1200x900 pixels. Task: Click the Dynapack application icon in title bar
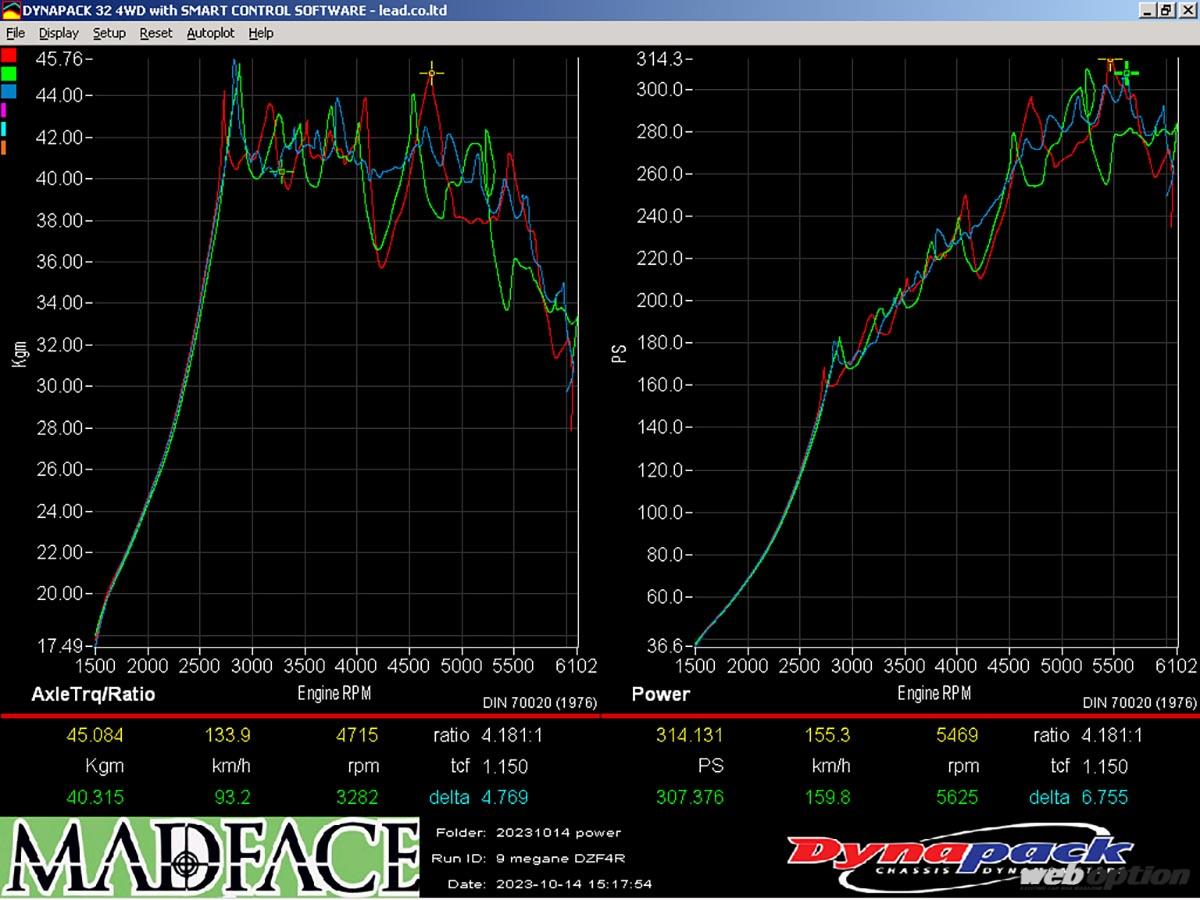pyautogui.click(x=10, y=10)
